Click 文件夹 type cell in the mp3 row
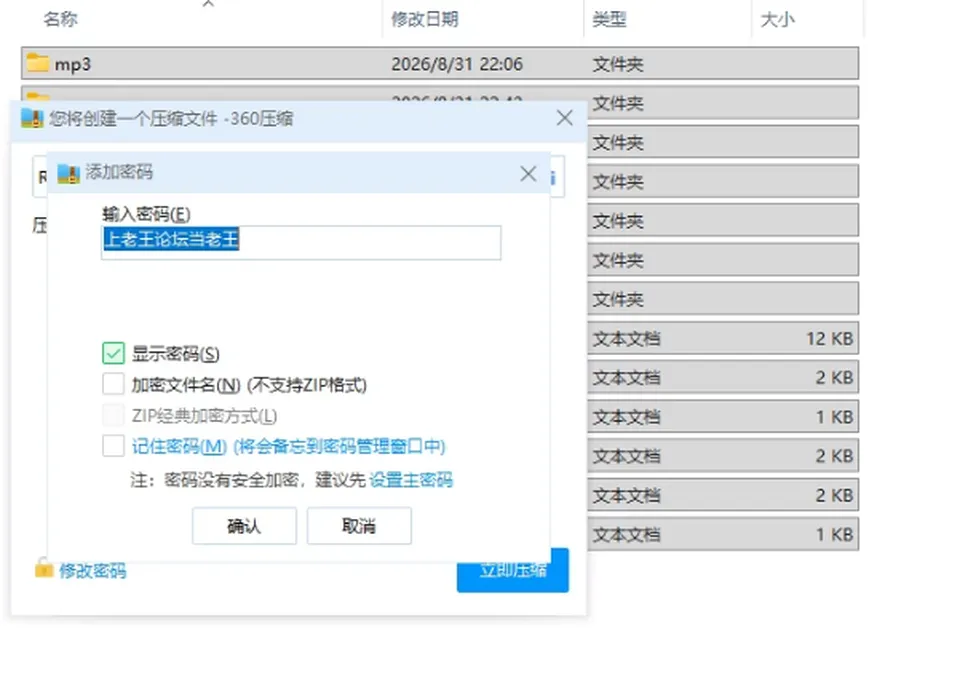 coord(618,64)
